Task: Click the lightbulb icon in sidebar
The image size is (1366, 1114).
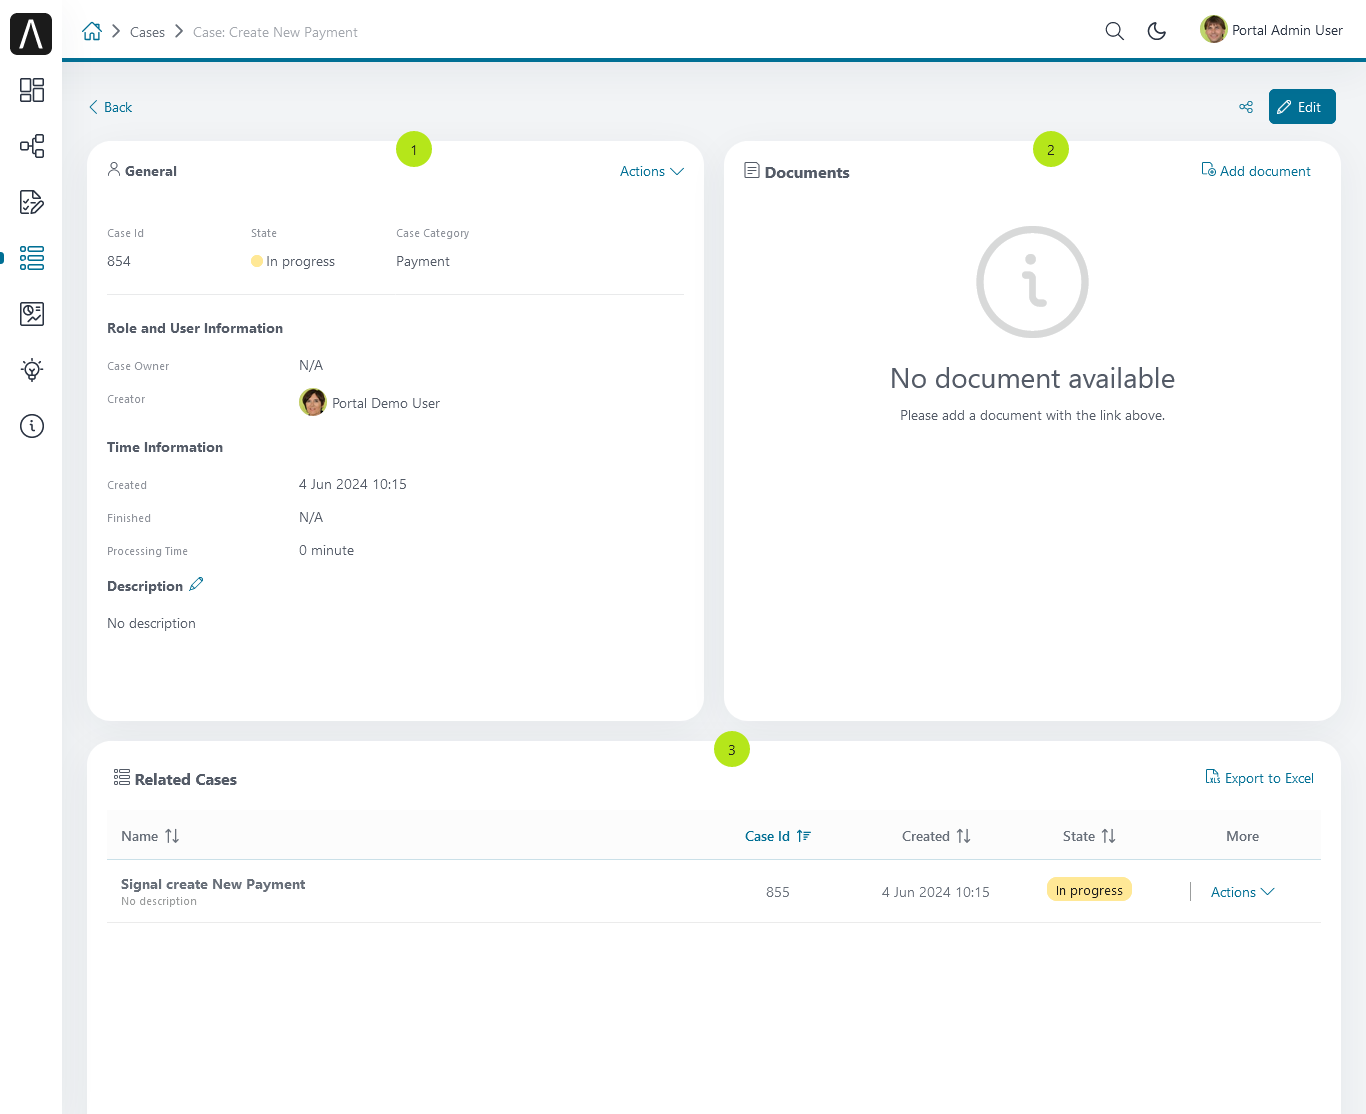Action: click(x=32, y=370)
